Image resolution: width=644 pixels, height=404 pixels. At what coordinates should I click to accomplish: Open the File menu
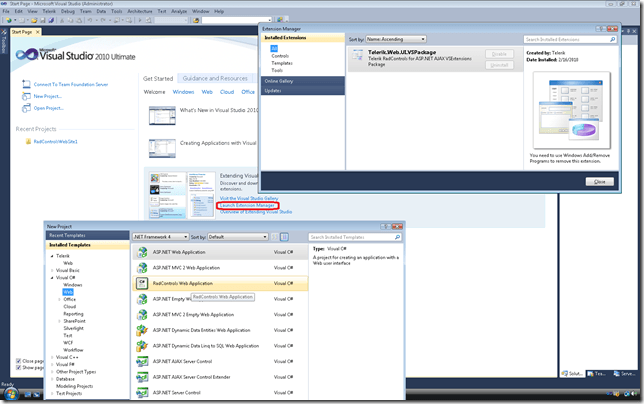pos(6,11)
